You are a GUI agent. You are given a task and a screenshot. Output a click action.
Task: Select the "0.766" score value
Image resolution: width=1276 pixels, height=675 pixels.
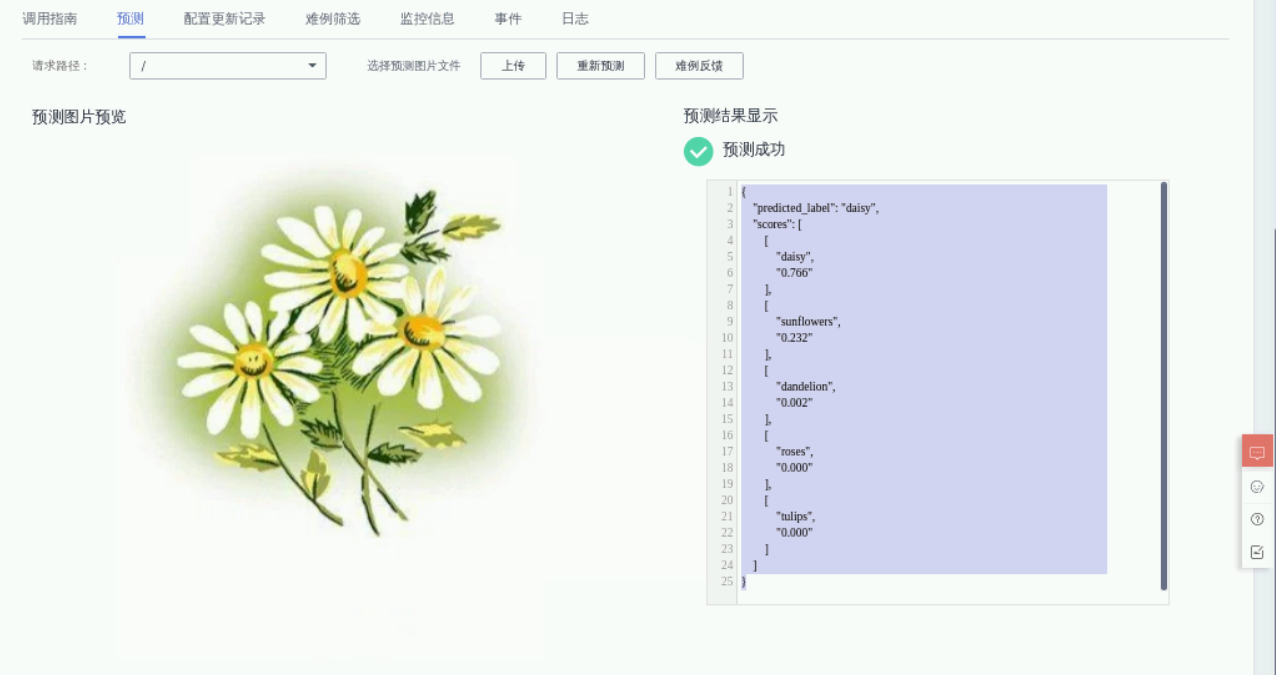tap(794, 273)
